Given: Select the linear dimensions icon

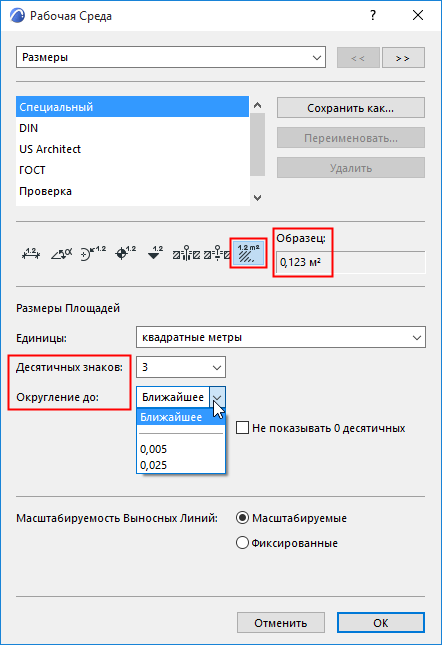Looking at the screenshot, I should coord(31,254).
